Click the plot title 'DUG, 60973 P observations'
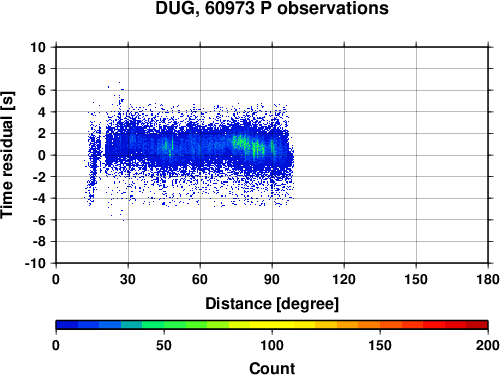The height and width of the screenshot is (375, 500). (272, 9)
